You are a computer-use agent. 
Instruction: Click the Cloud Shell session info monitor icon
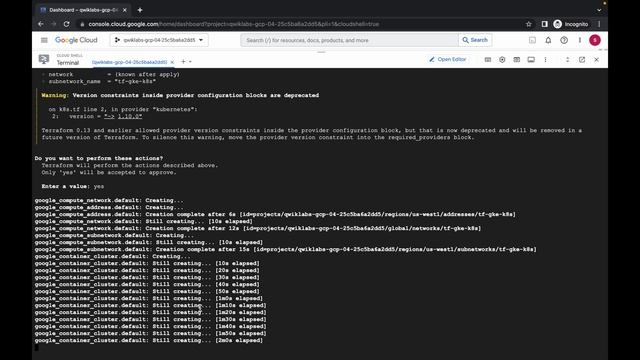(531, 60)
